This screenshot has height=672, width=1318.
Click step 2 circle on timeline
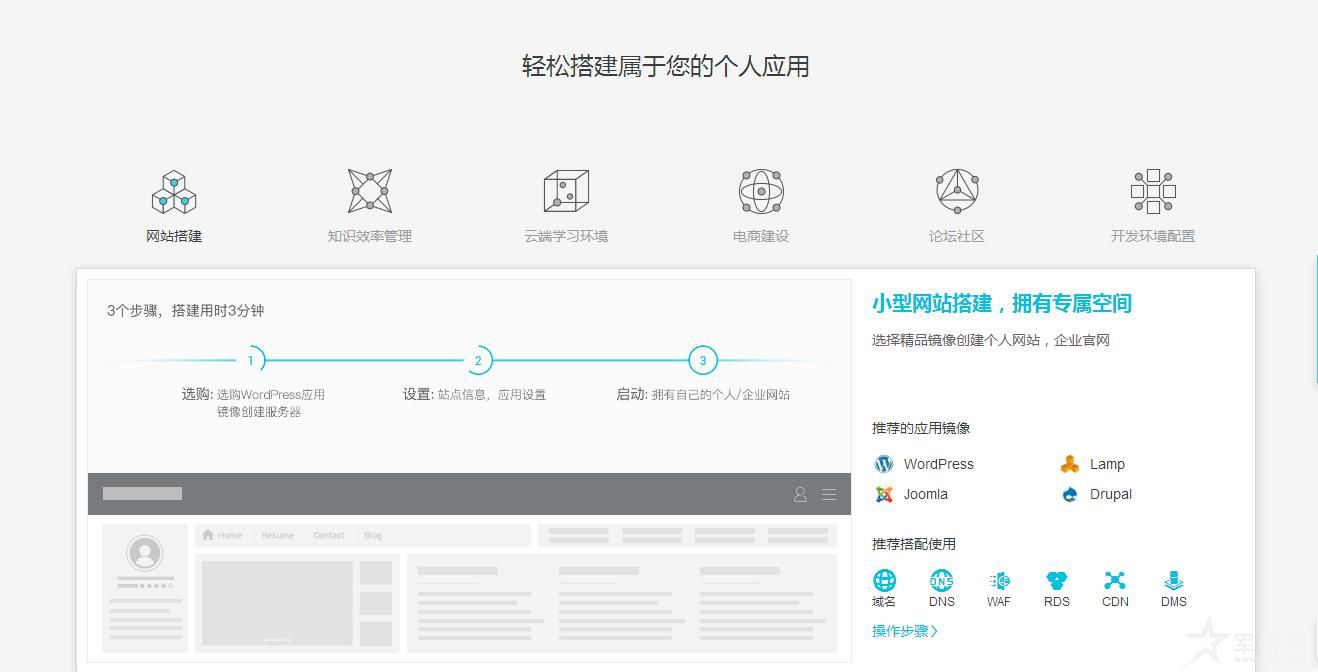coord(478,360)
